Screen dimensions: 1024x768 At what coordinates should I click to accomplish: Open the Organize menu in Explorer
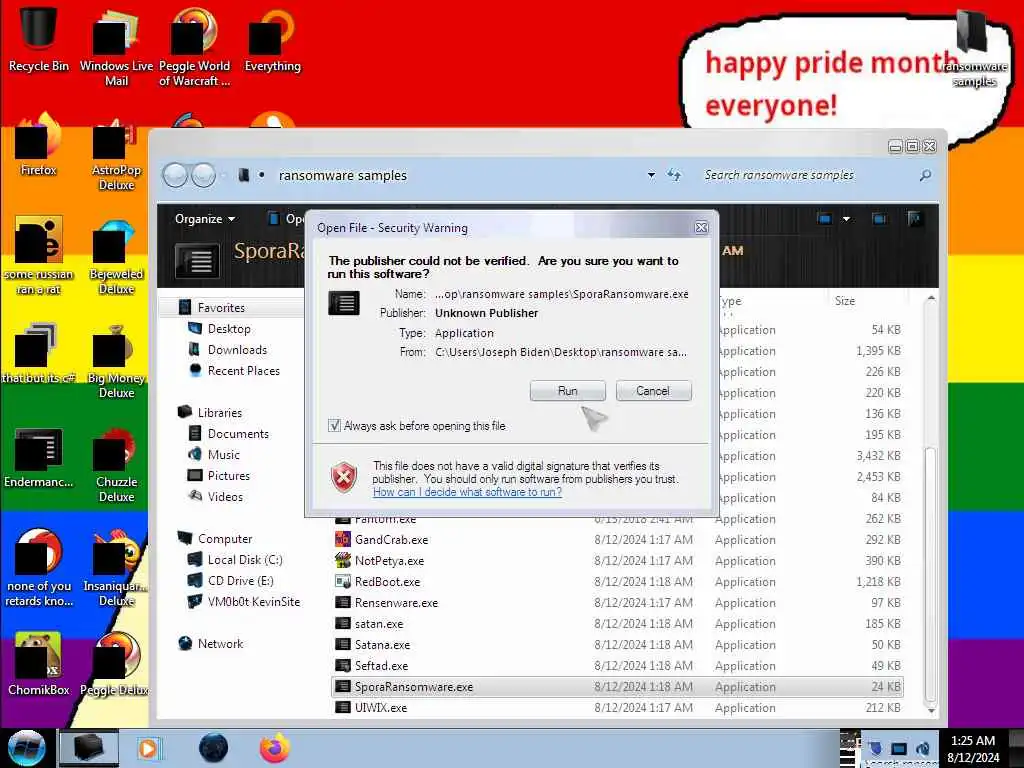point(204,219)
